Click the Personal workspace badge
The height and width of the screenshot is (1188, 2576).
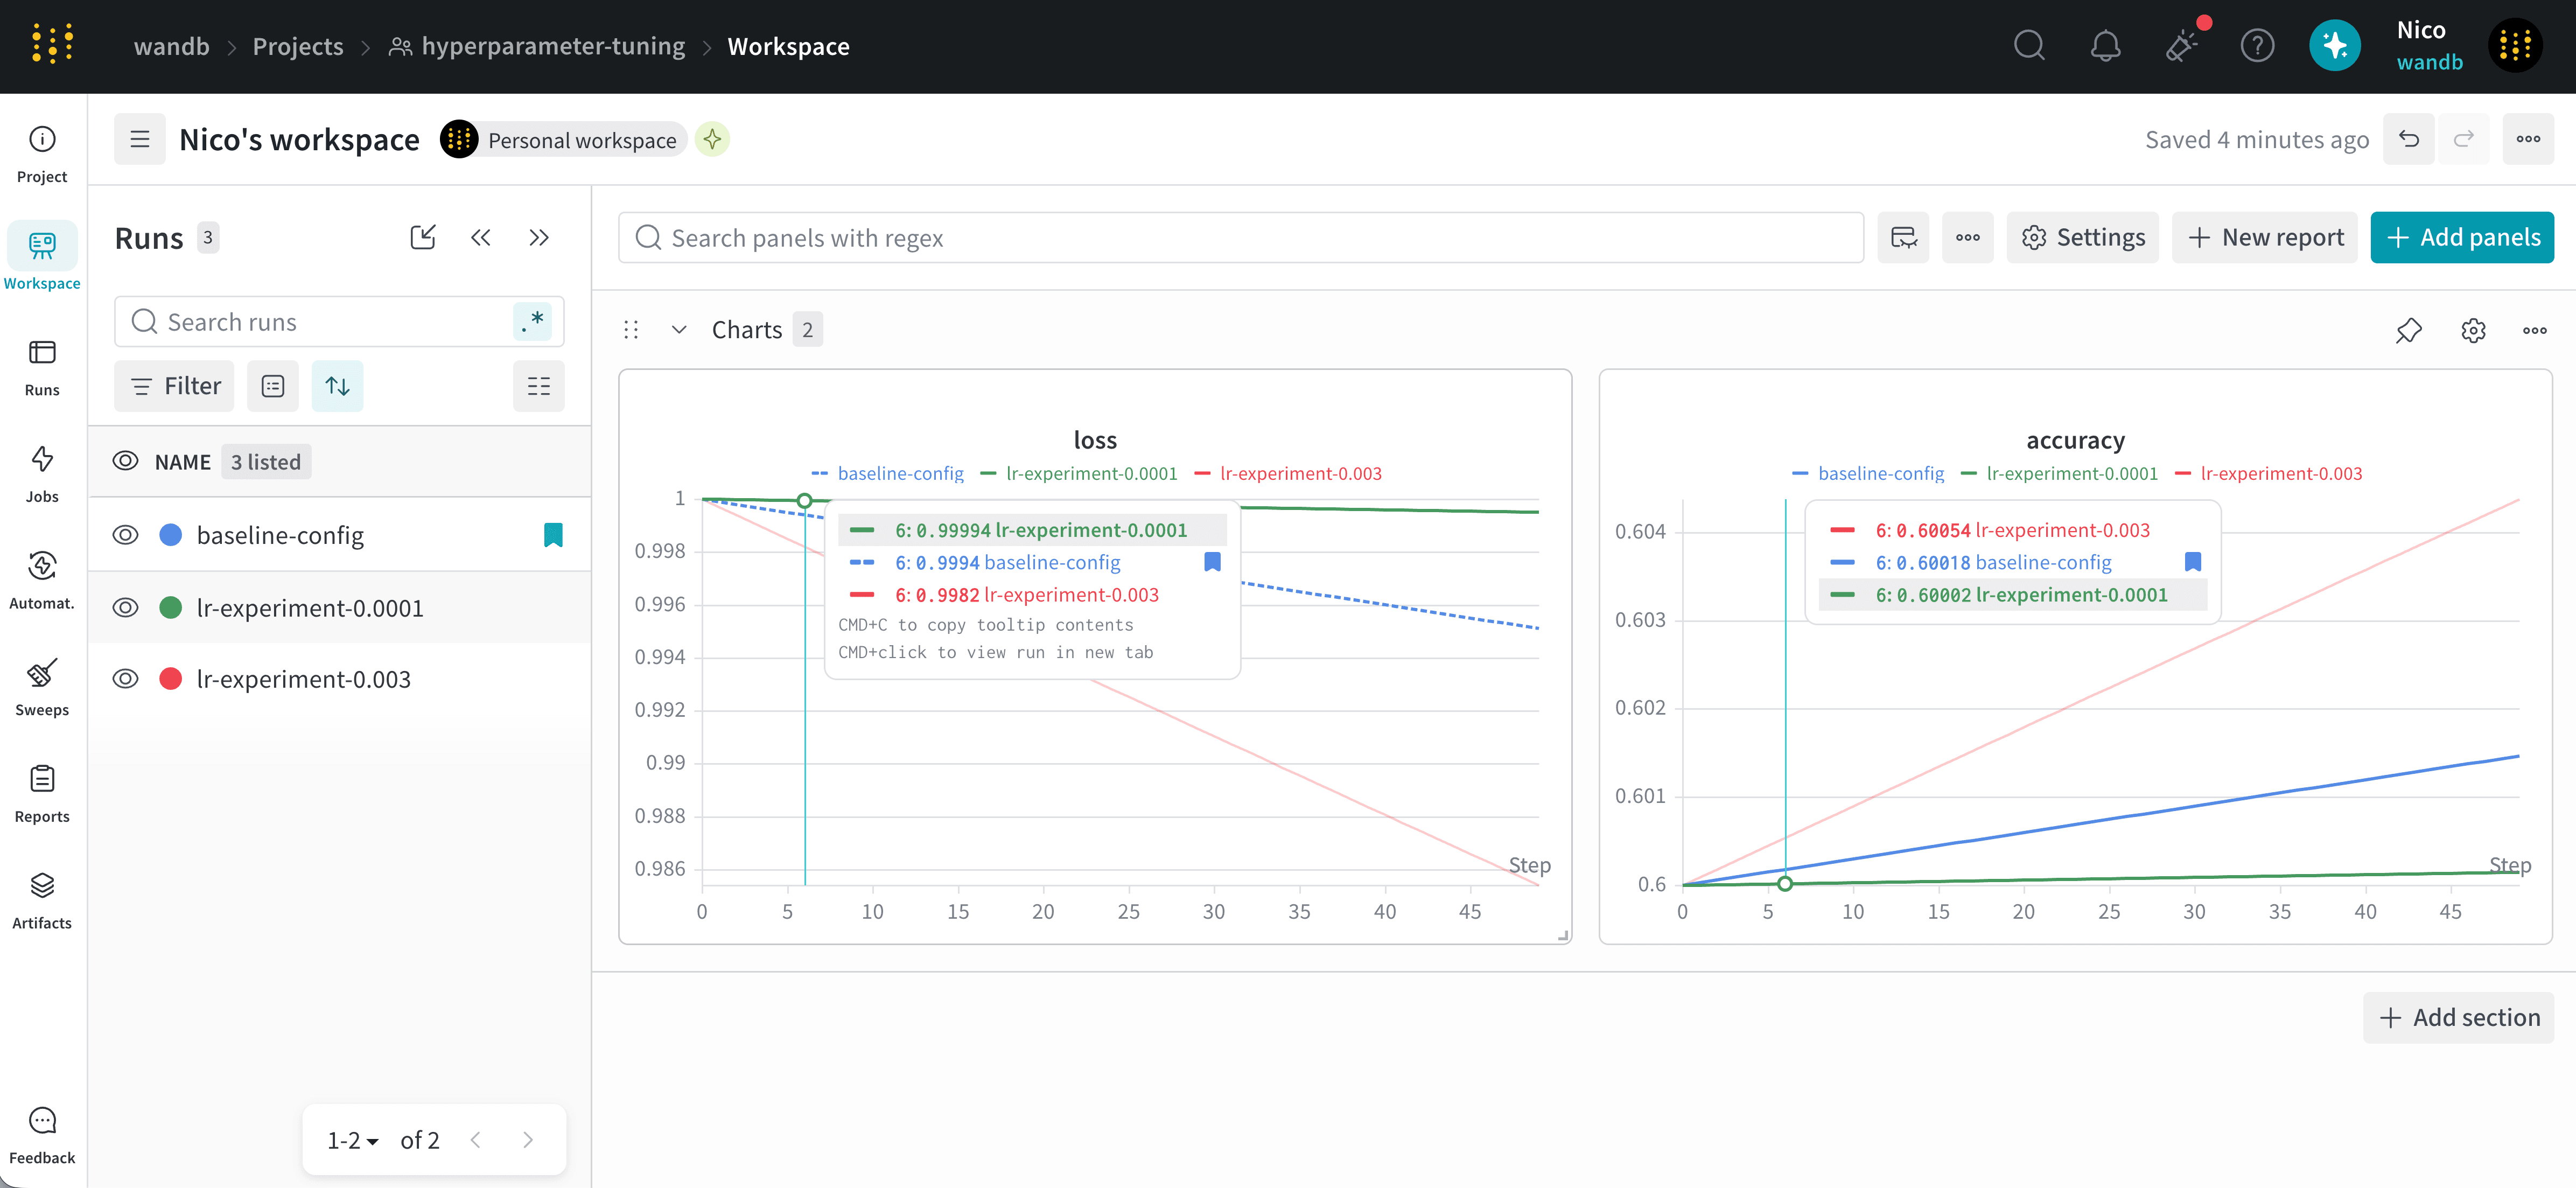click(x=564, y=139)
